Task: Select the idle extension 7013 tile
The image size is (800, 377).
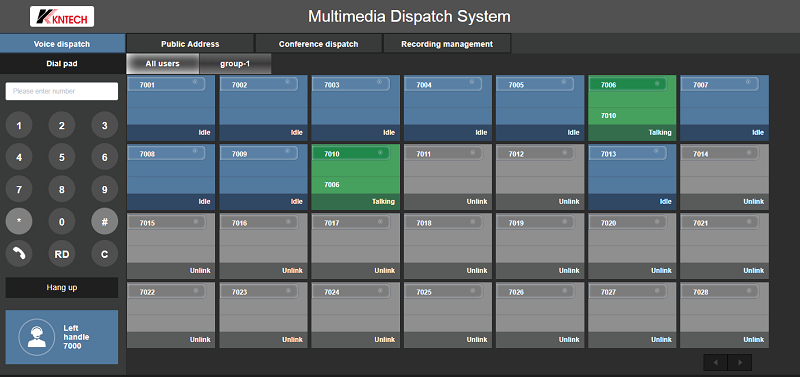Action: coord(632,177)
